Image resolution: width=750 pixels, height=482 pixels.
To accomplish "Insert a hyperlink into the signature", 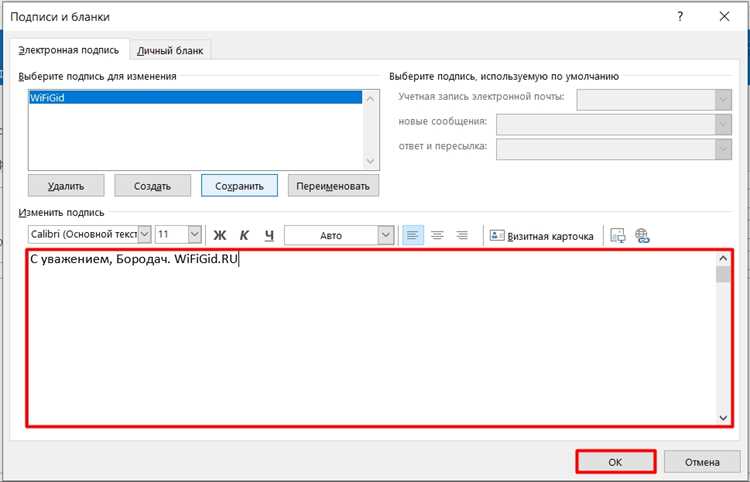I will click(x=642, y=236).
